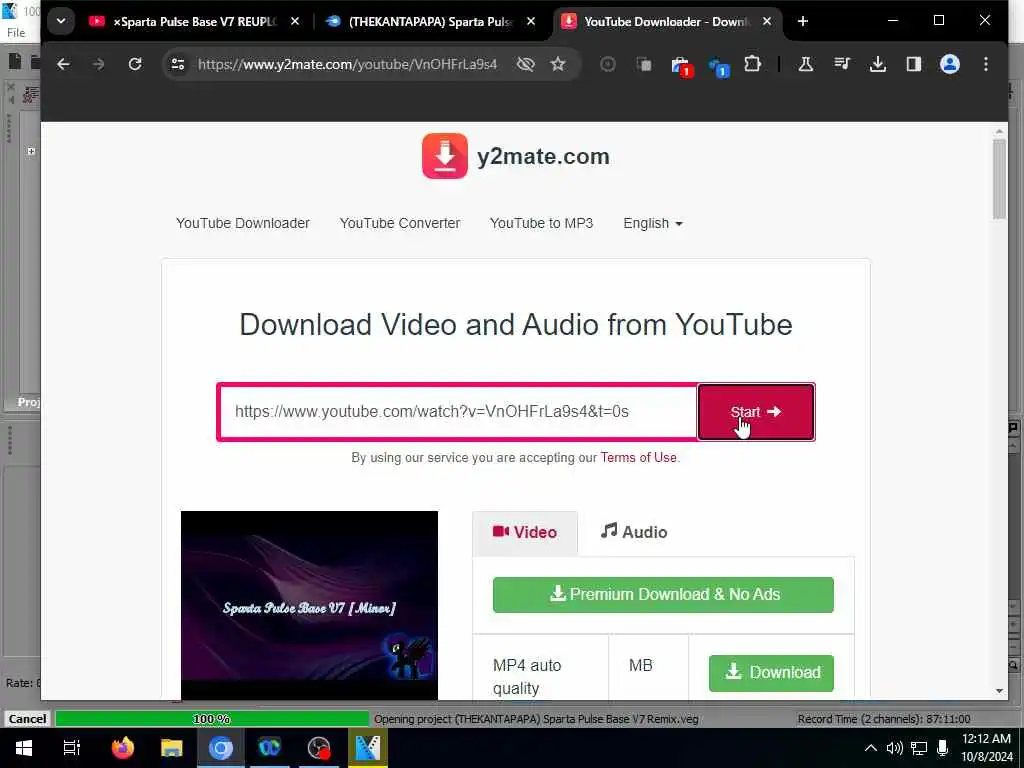Open OBS Studio from the taskbar
1024x768 pixels.
[319, 748]
